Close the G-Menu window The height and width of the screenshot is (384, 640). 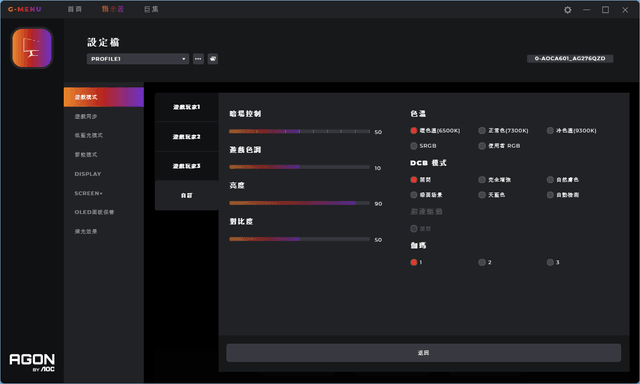(x=625, y=10)
